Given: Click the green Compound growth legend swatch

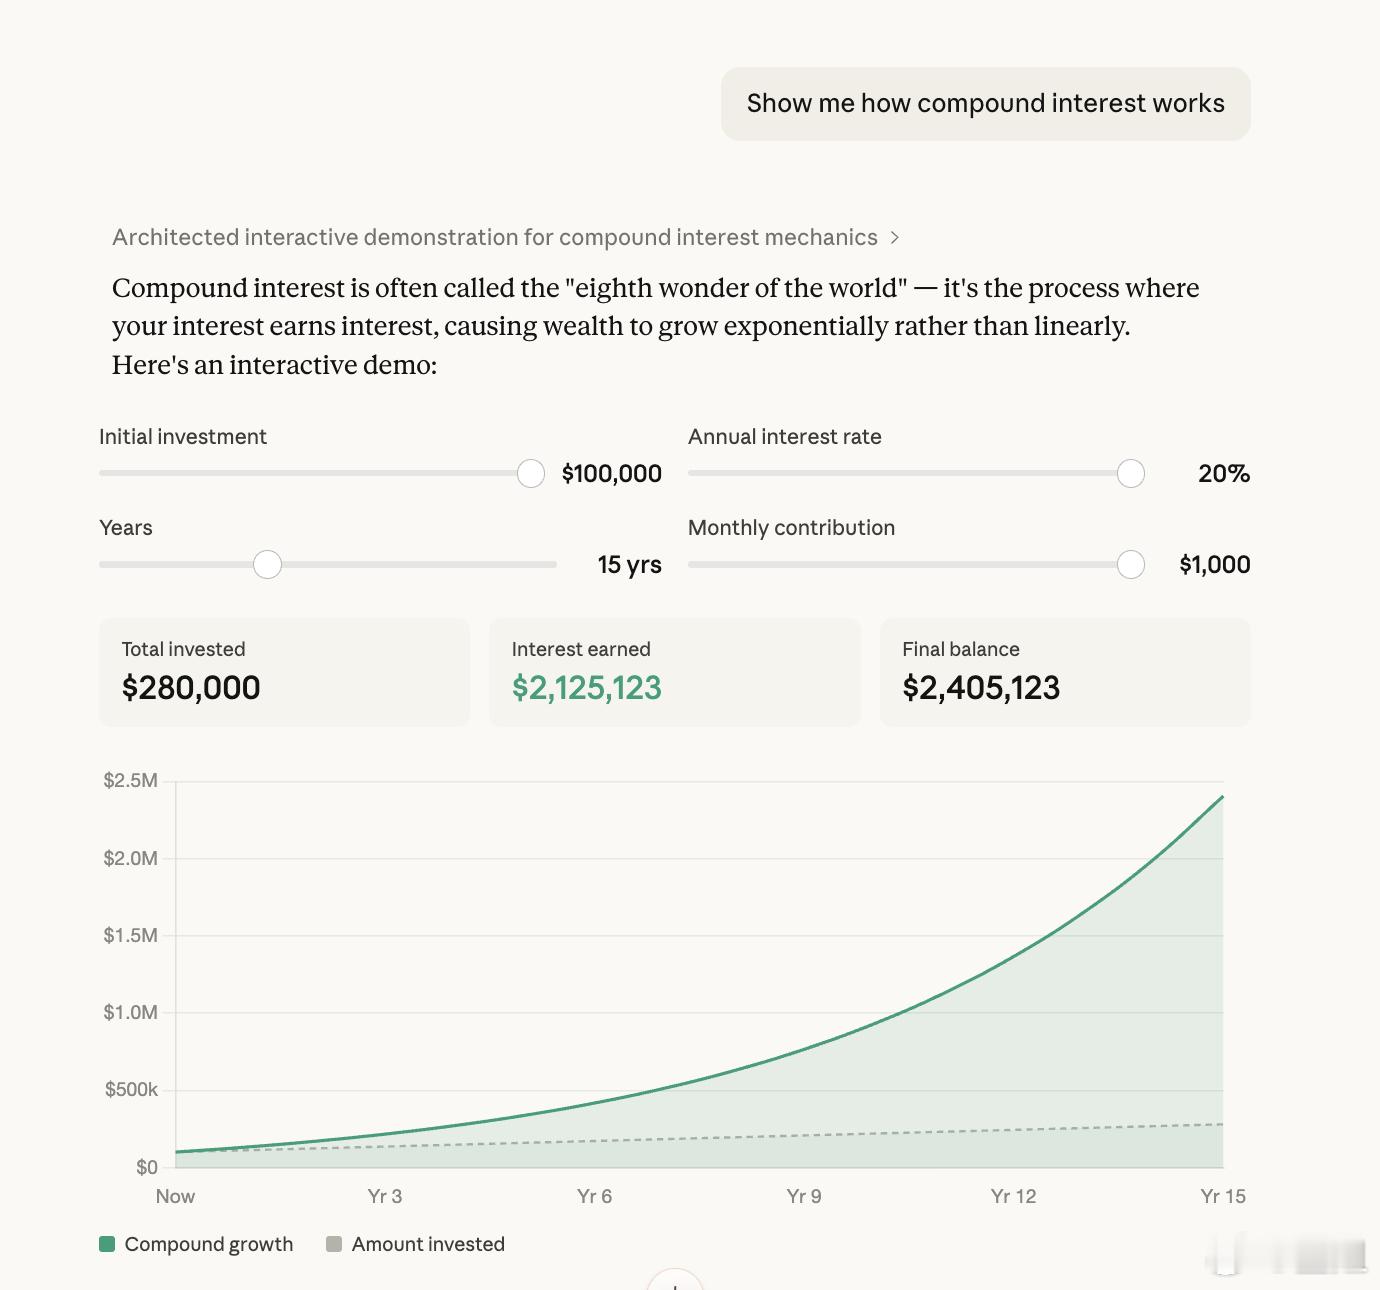Looking at the screenshot, I should [x=108, y=1244].
